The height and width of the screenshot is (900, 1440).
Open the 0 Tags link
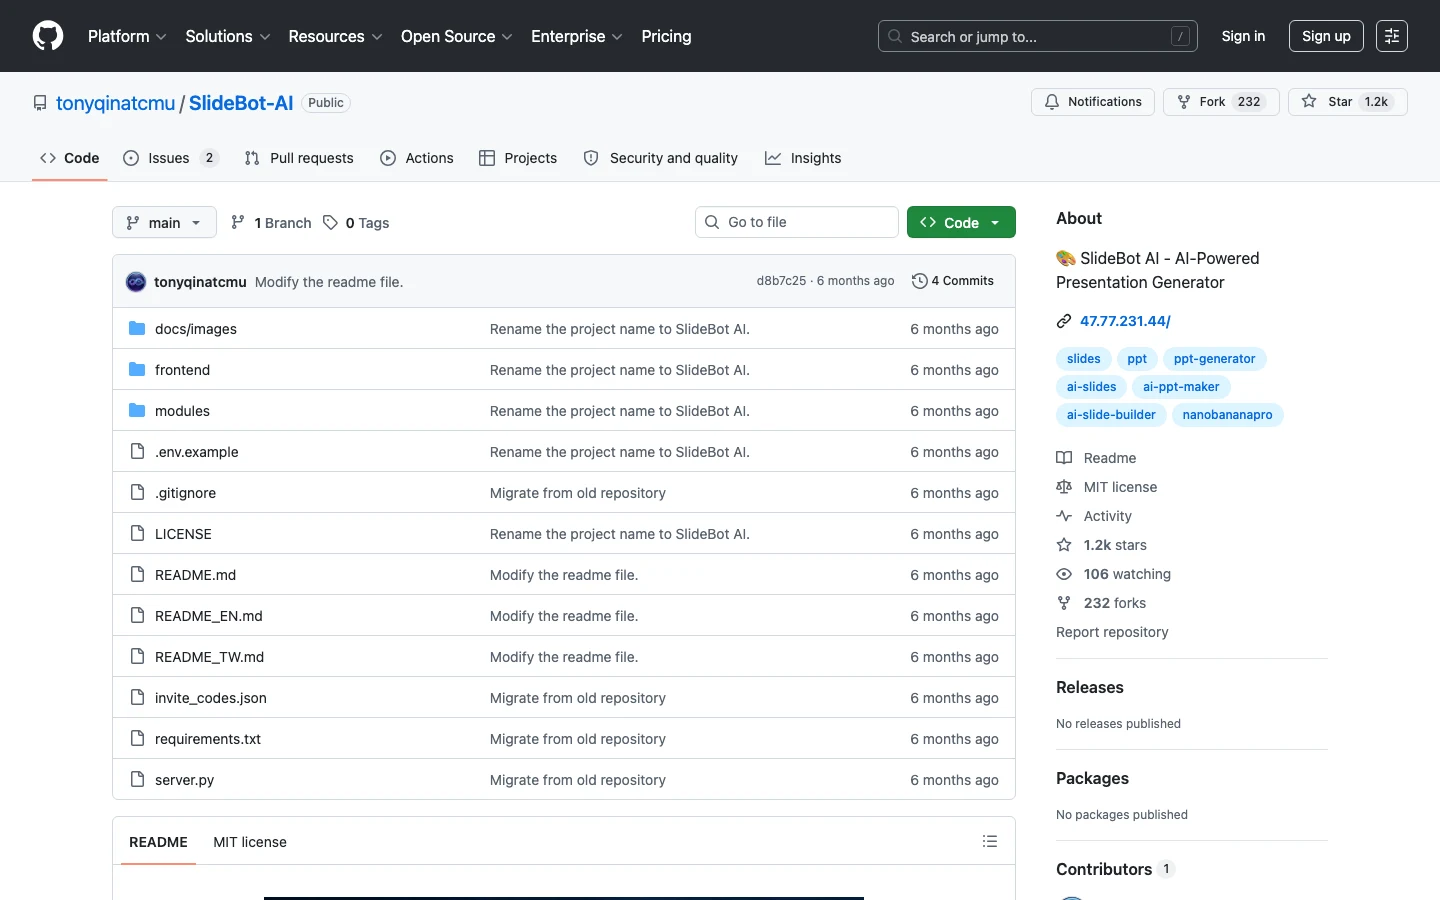[357, 222]
